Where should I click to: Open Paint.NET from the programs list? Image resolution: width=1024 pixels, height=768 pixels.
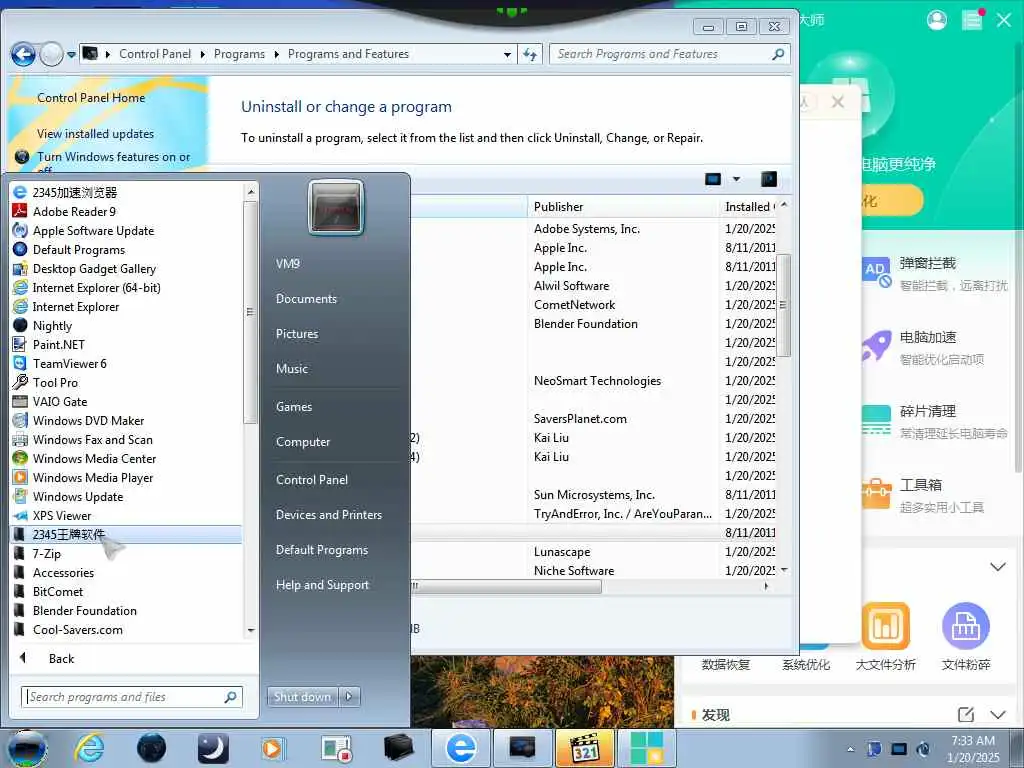coord(58,344)
